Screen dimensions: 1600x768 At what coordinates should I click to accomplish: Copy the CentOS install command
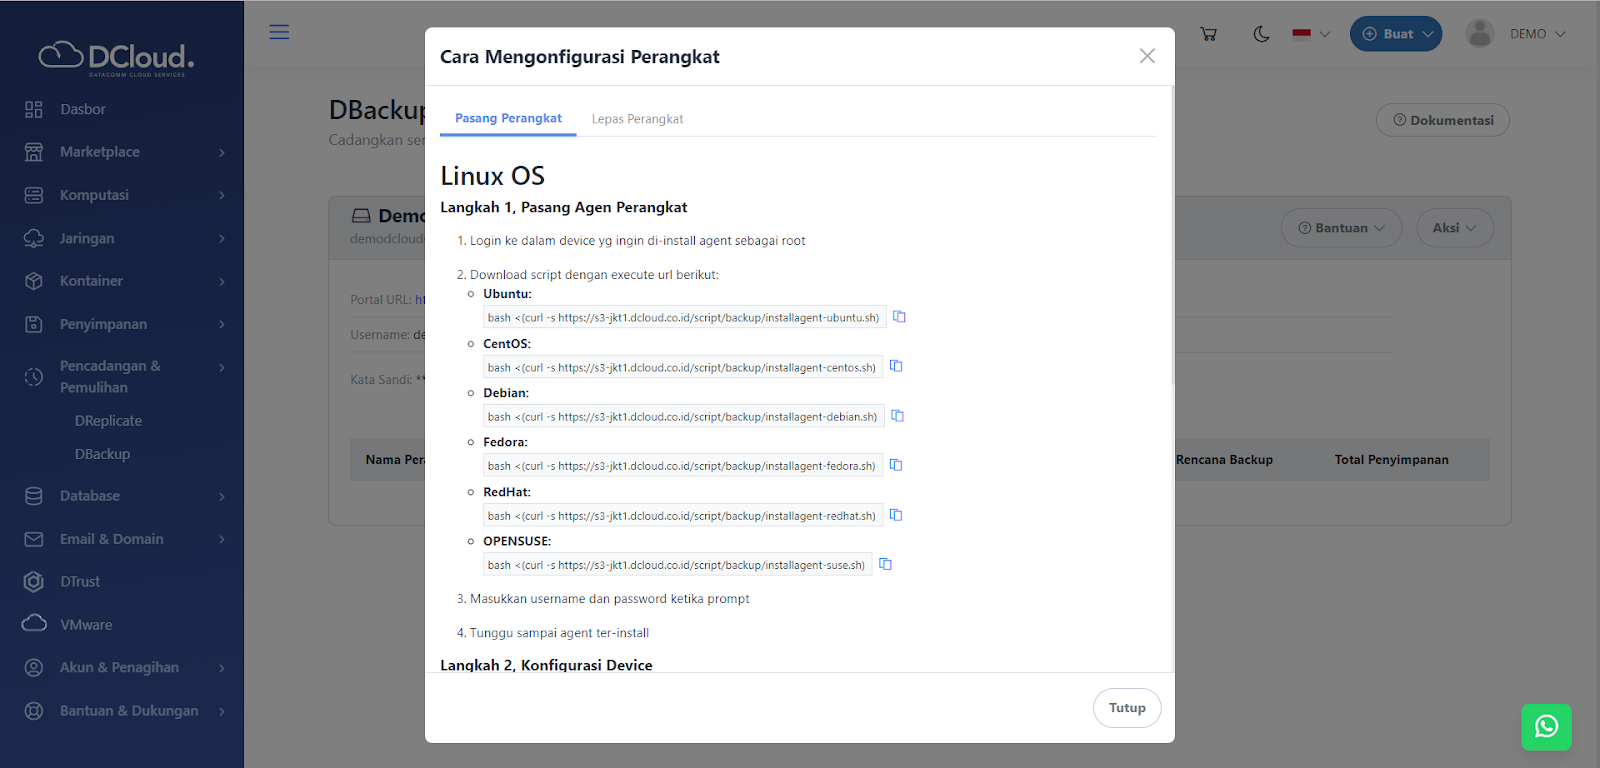(x=896, y=366)
